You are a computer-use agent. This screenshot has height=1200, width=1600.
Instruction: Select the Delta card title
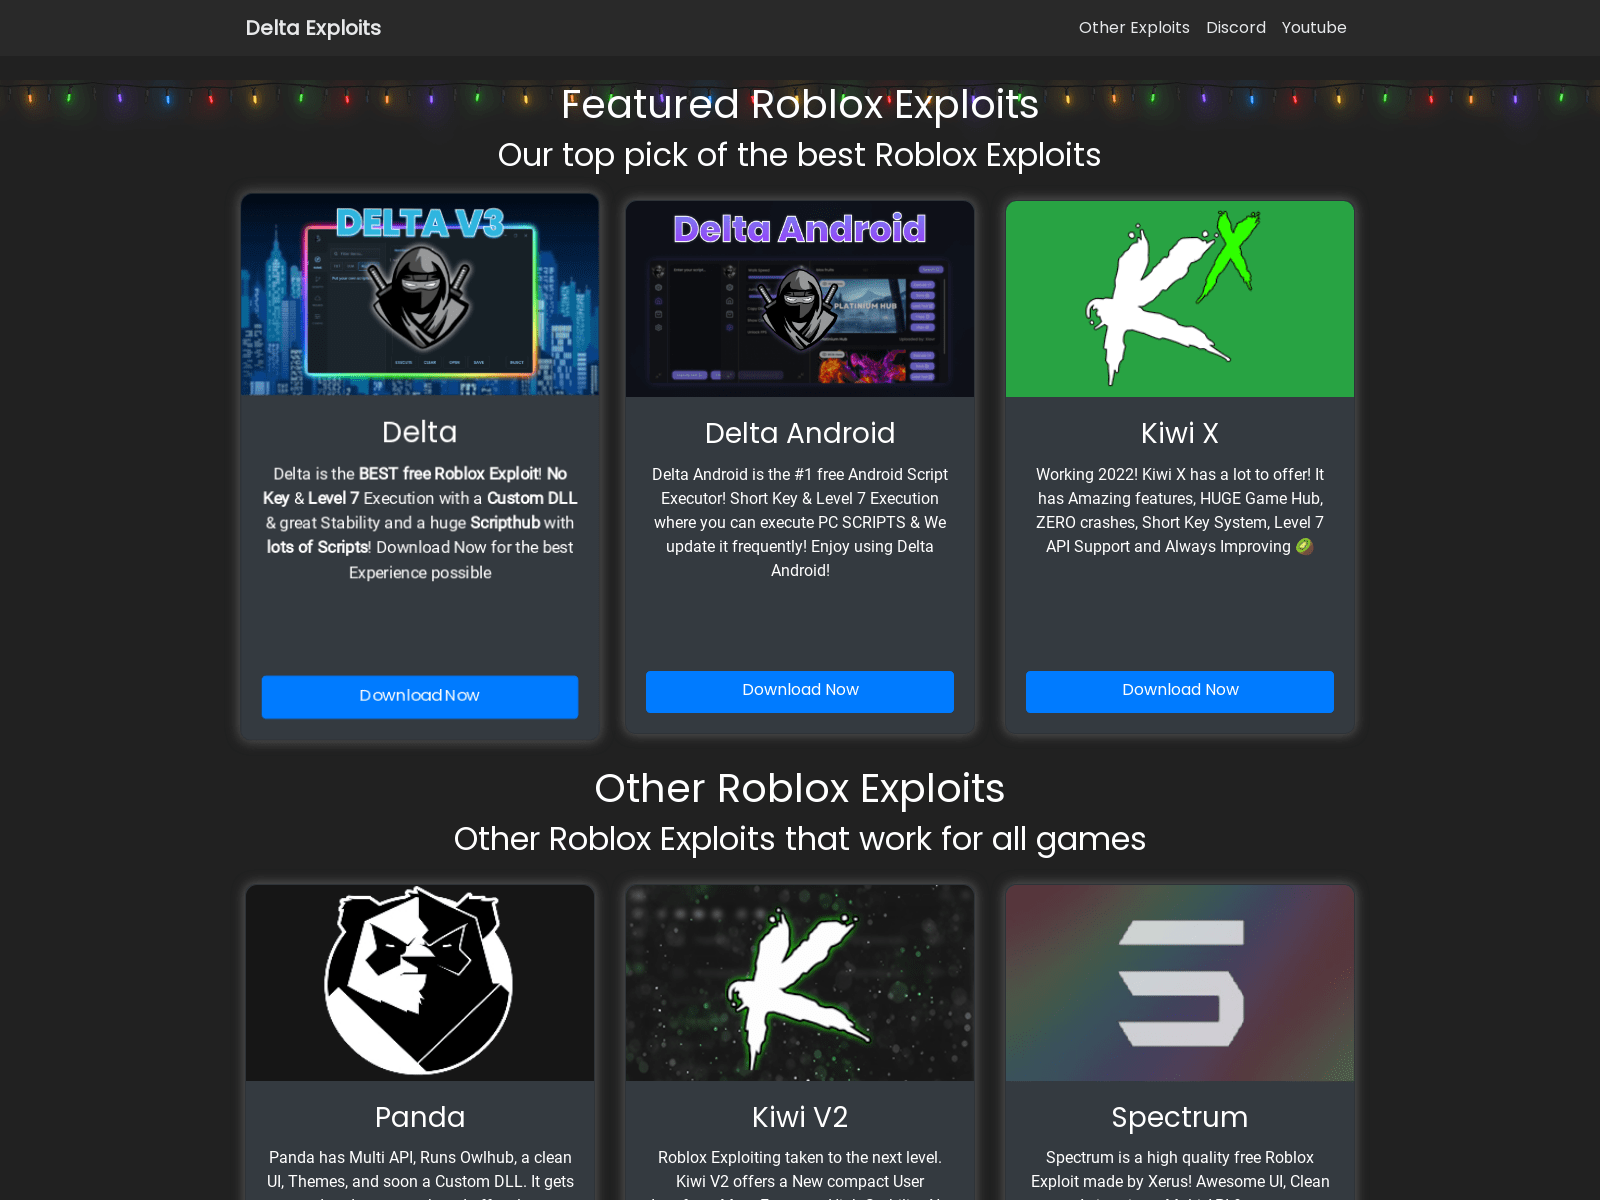click(420, 432)
